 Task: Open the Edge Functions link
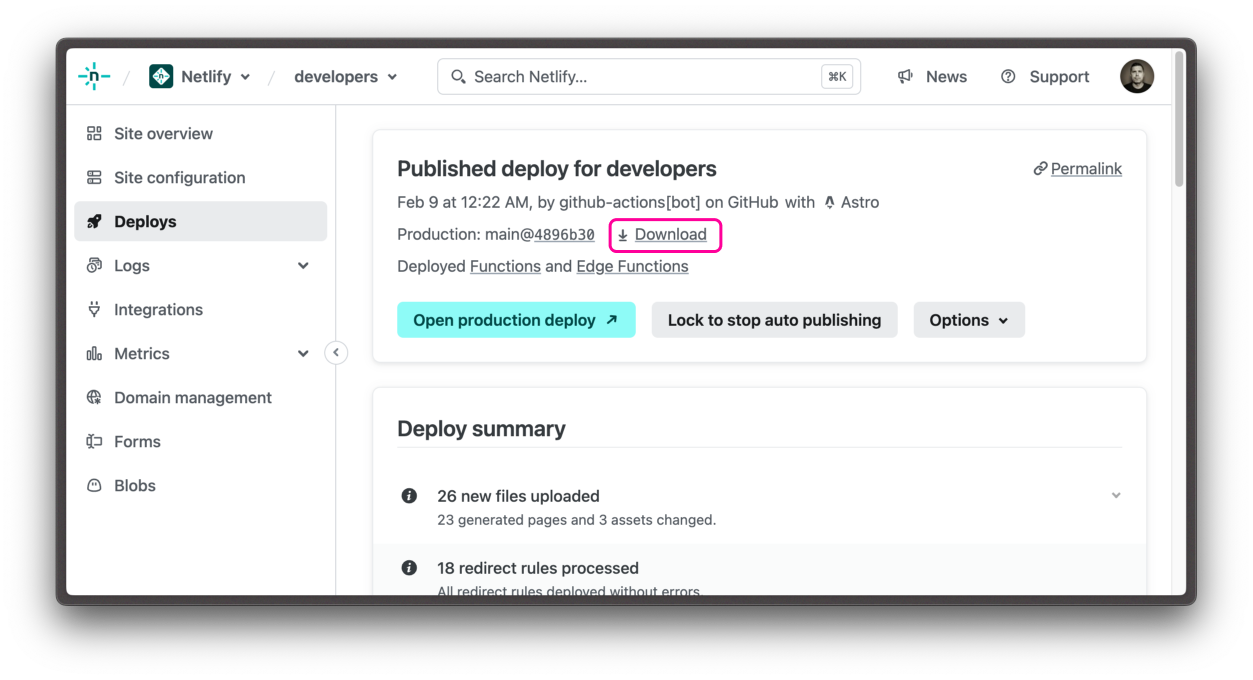coord(632,267)
